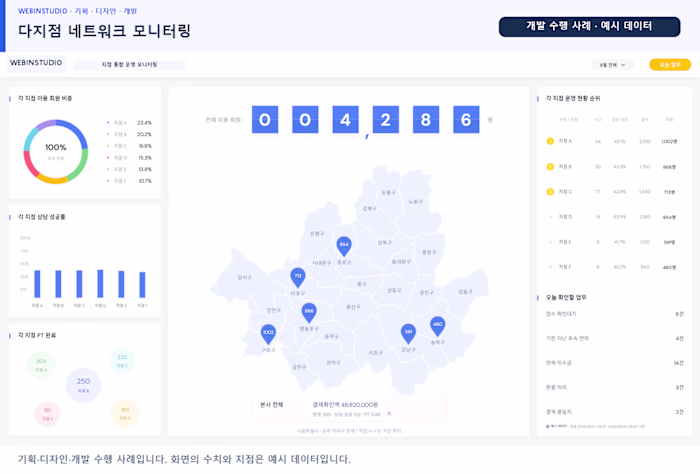Screen dimensions: 700x474
Task: Click the 10.7% value for 지점 F
Action: (145, 181)
